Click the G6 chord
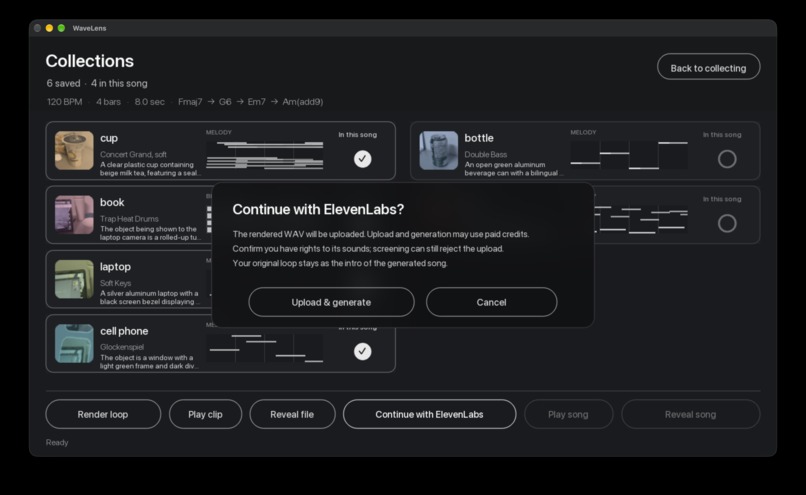This screenshot has height=495, width=806. [225, 102]
